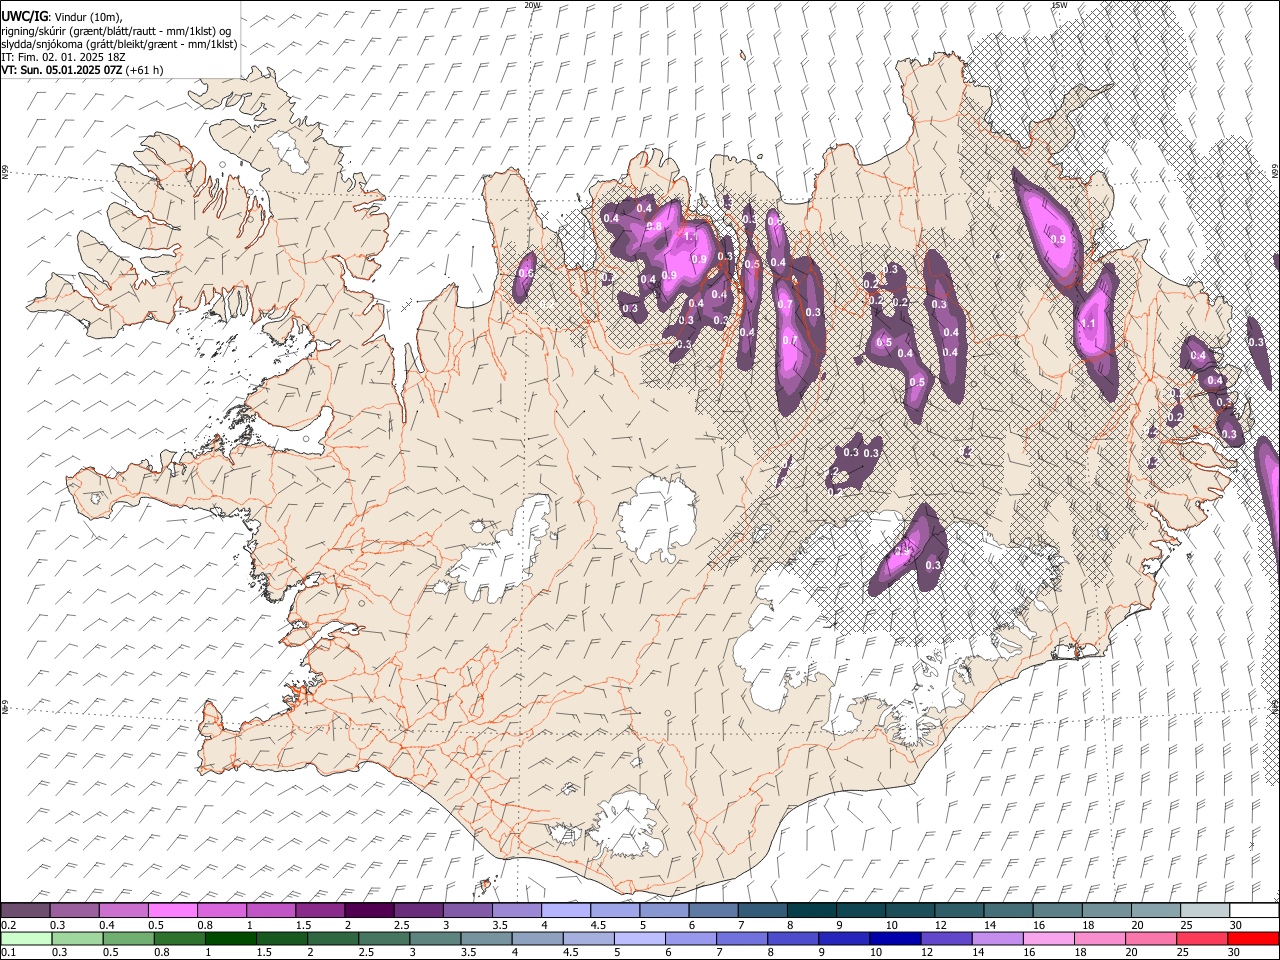This screenshot has height=960, width=1280.
Task: Click the 15W longitude label at the top edge
Action: point(1059,5)
